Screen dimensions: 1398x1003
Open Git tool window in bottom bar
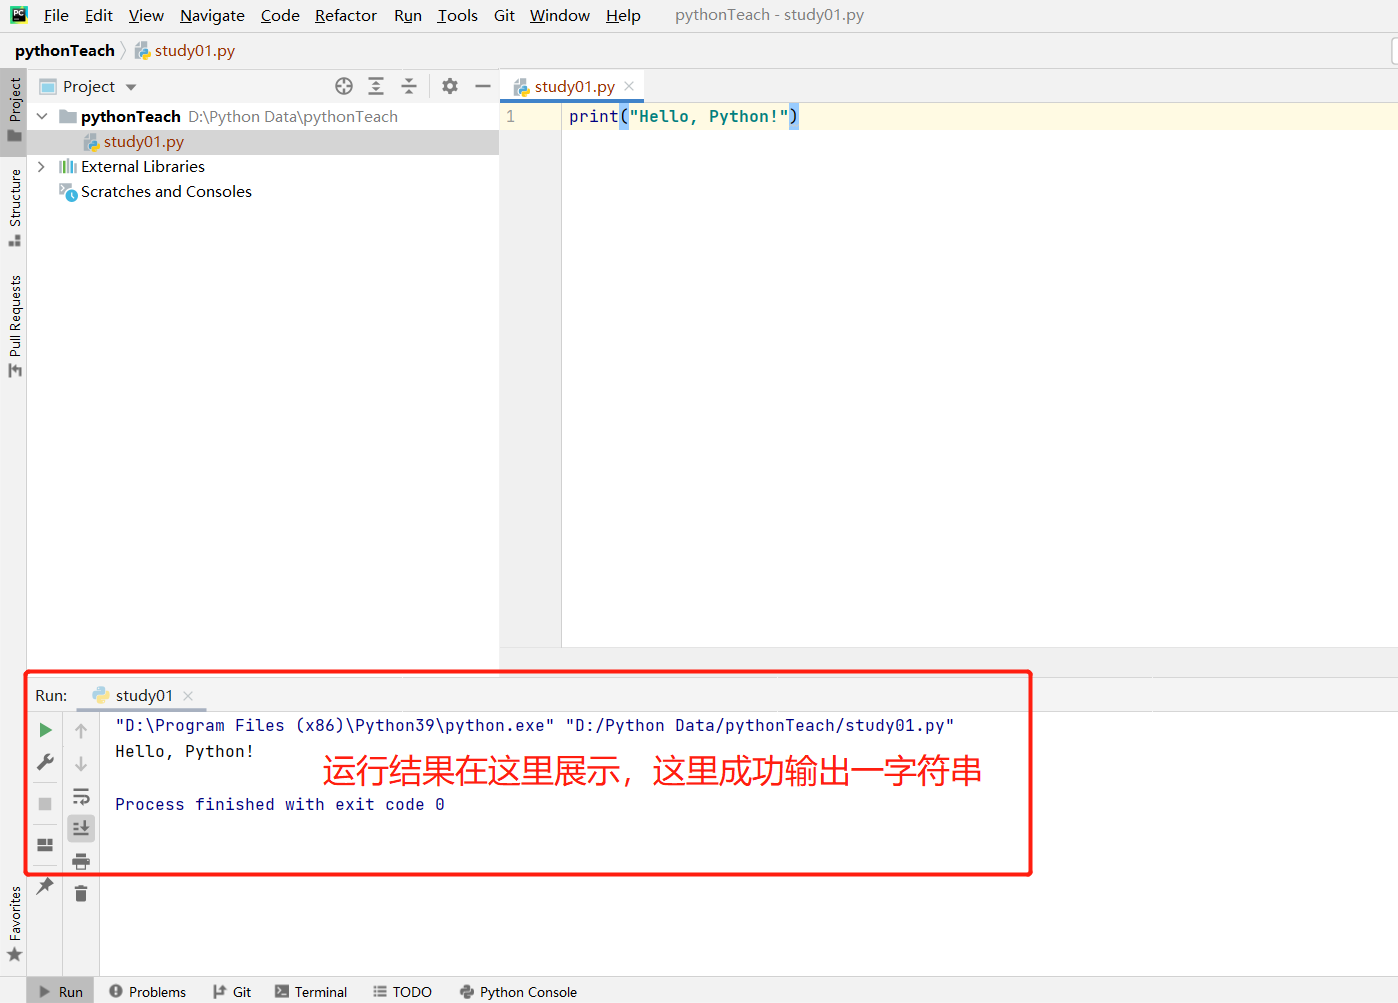point(232,991)
